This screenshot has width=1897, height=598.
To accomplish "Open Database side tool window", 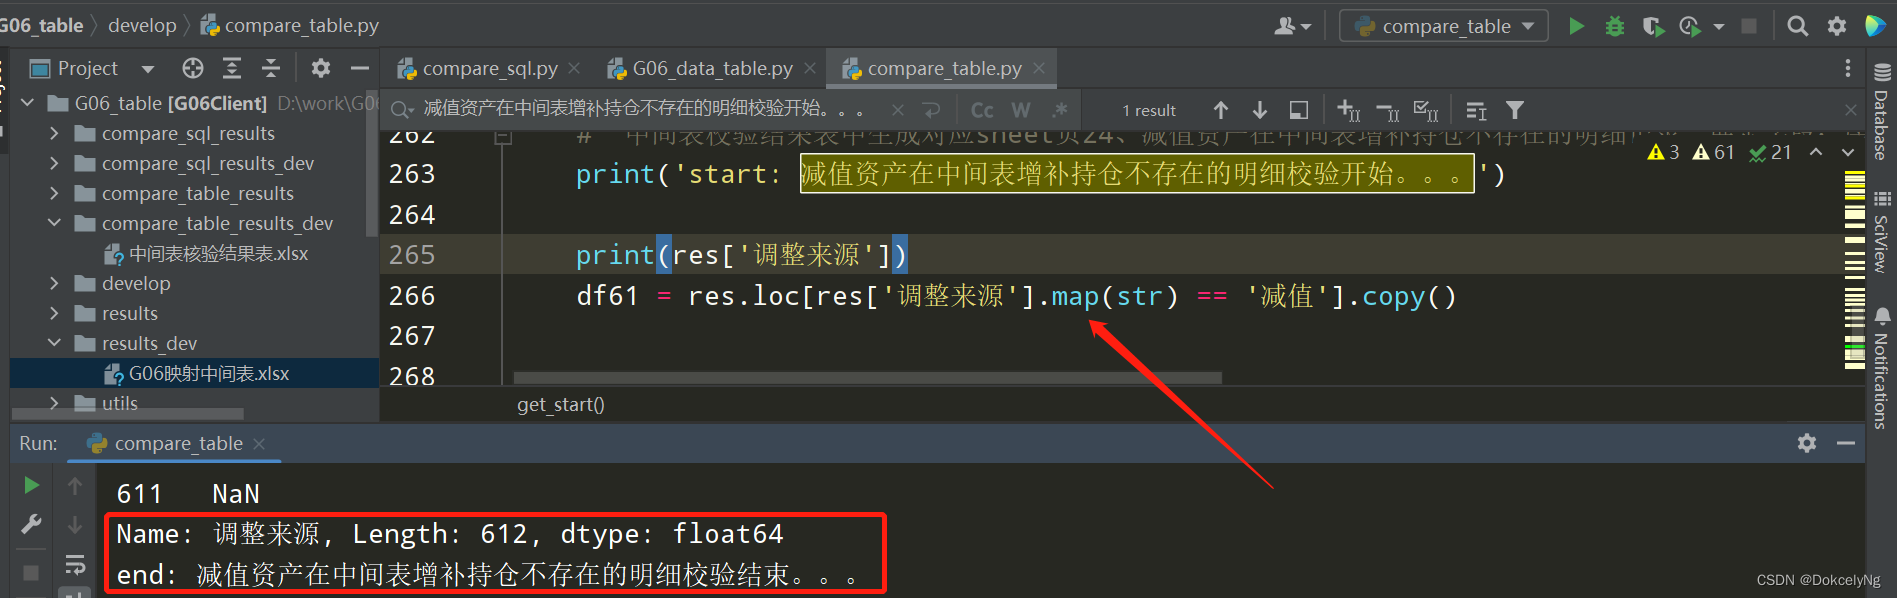I will tap(1881, 112).
